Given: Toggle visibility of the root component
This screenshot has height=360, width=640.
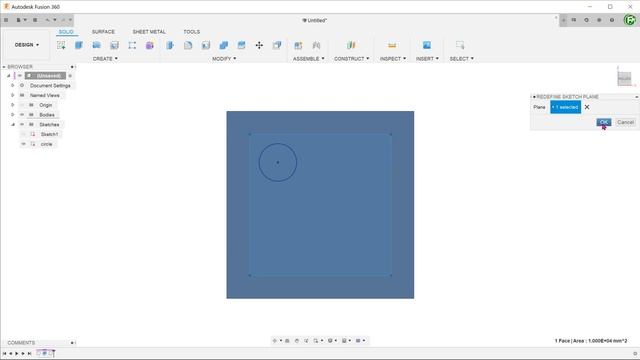Looking at the screenshot, I should click(19, 76).
